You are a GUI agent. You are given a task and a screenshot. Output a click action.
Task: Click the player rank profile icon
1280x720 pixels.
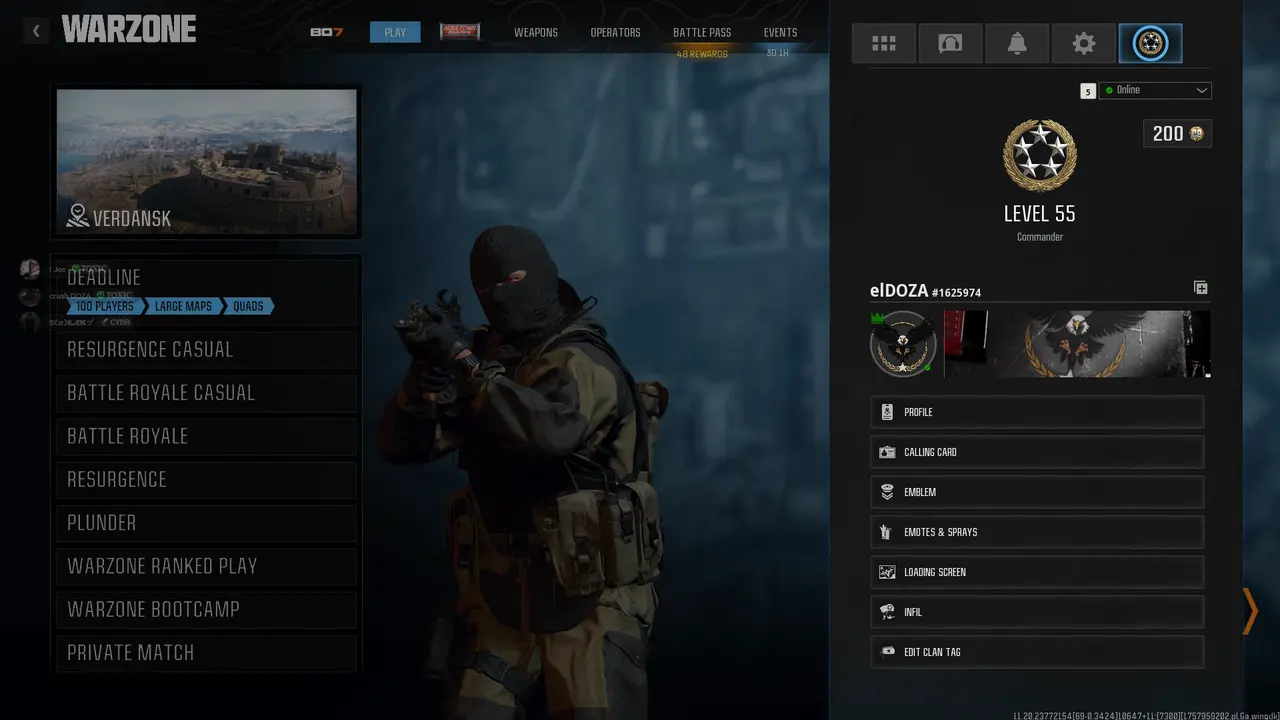pos(1150,44)
